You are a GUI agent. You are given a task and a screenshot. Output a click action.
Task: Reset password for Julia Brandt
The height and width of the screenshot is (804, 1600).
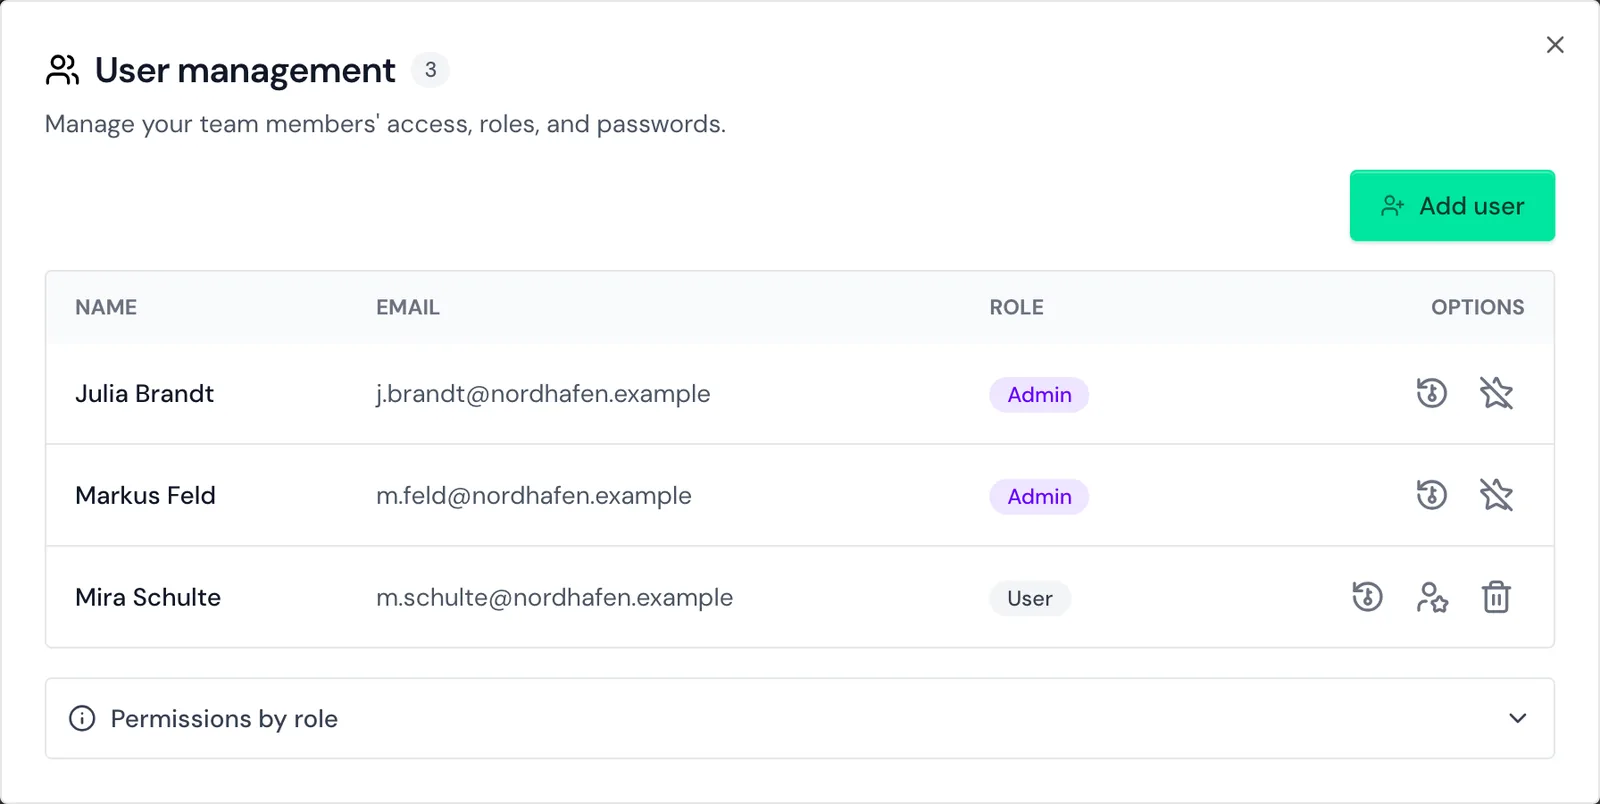[x=1431, y=393]
